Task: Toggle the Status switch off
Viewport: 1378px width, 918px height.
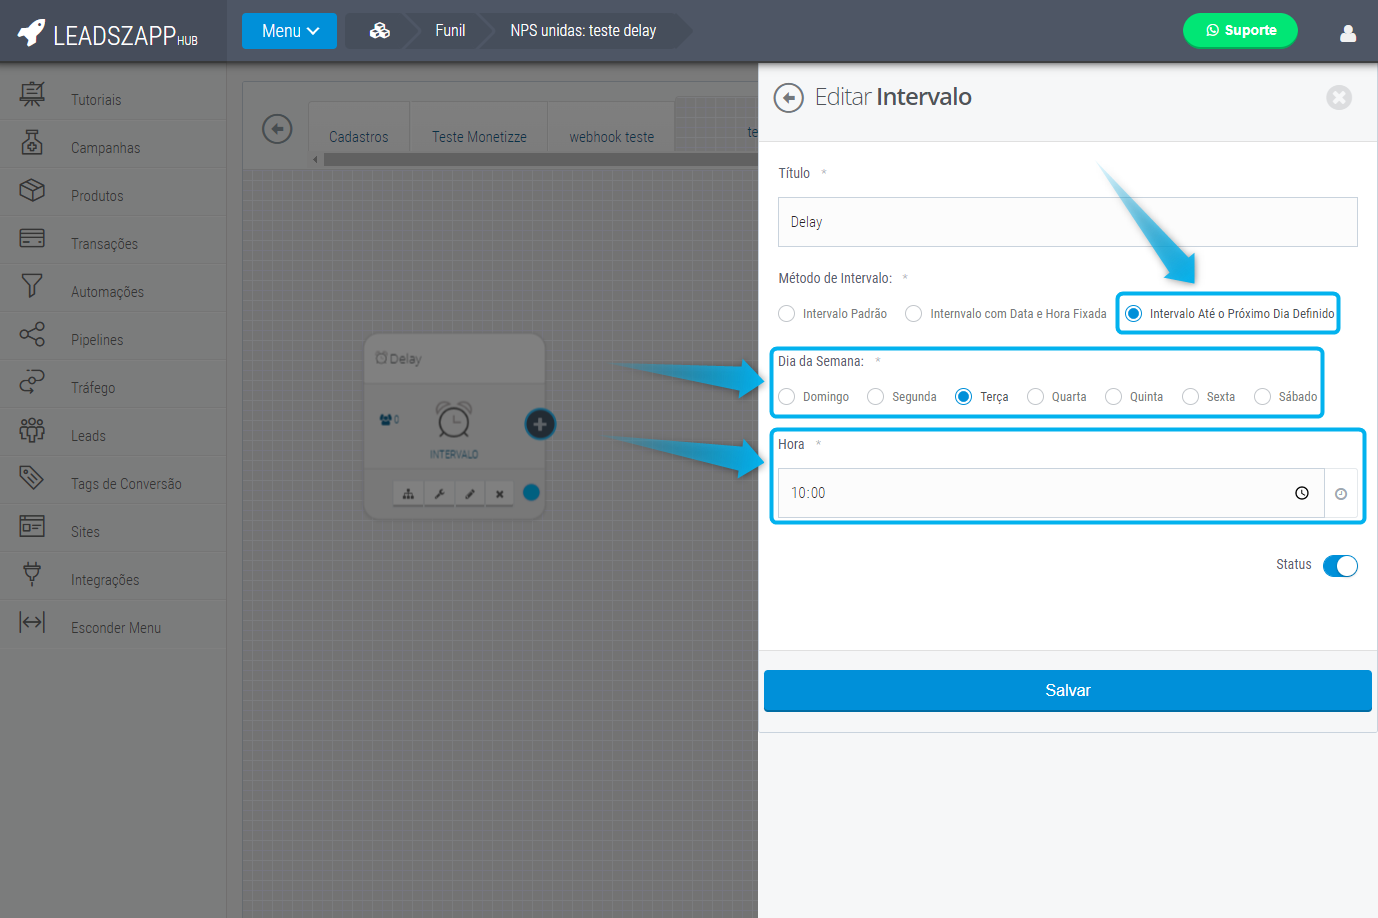Action: [x=1339, y=566]
